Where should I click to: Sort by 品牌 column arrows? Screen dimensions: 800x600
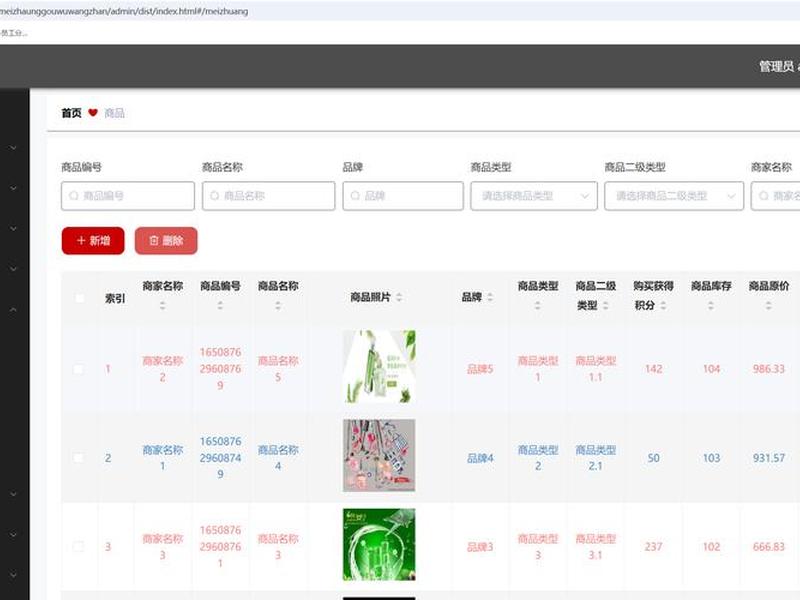pyautogui.click(x=490, y=297)
